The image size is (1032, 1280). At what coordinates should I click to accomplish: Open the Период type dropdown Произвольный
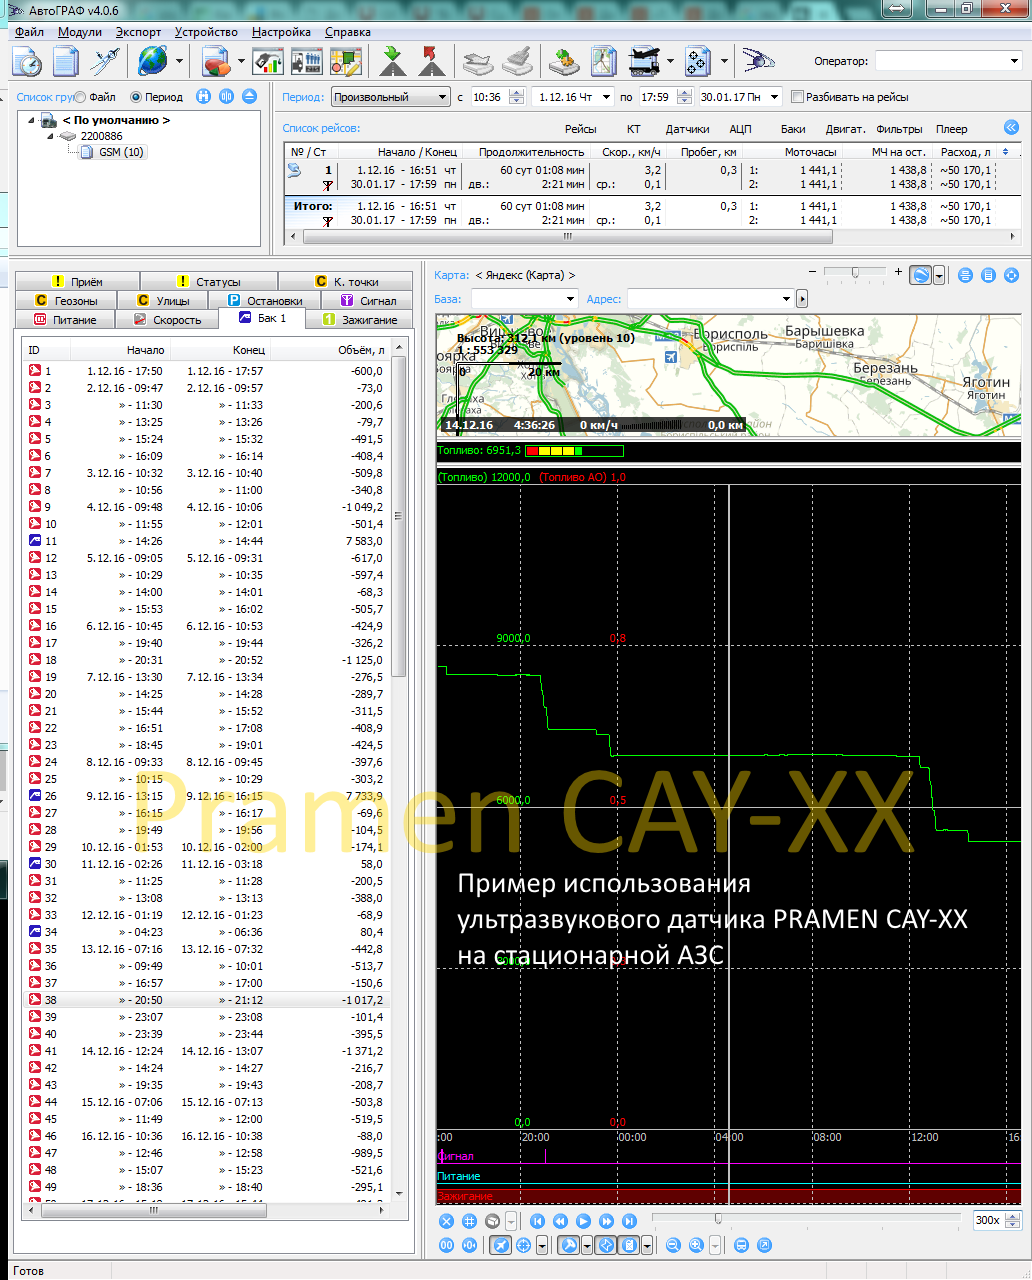(x=390, y=97)
